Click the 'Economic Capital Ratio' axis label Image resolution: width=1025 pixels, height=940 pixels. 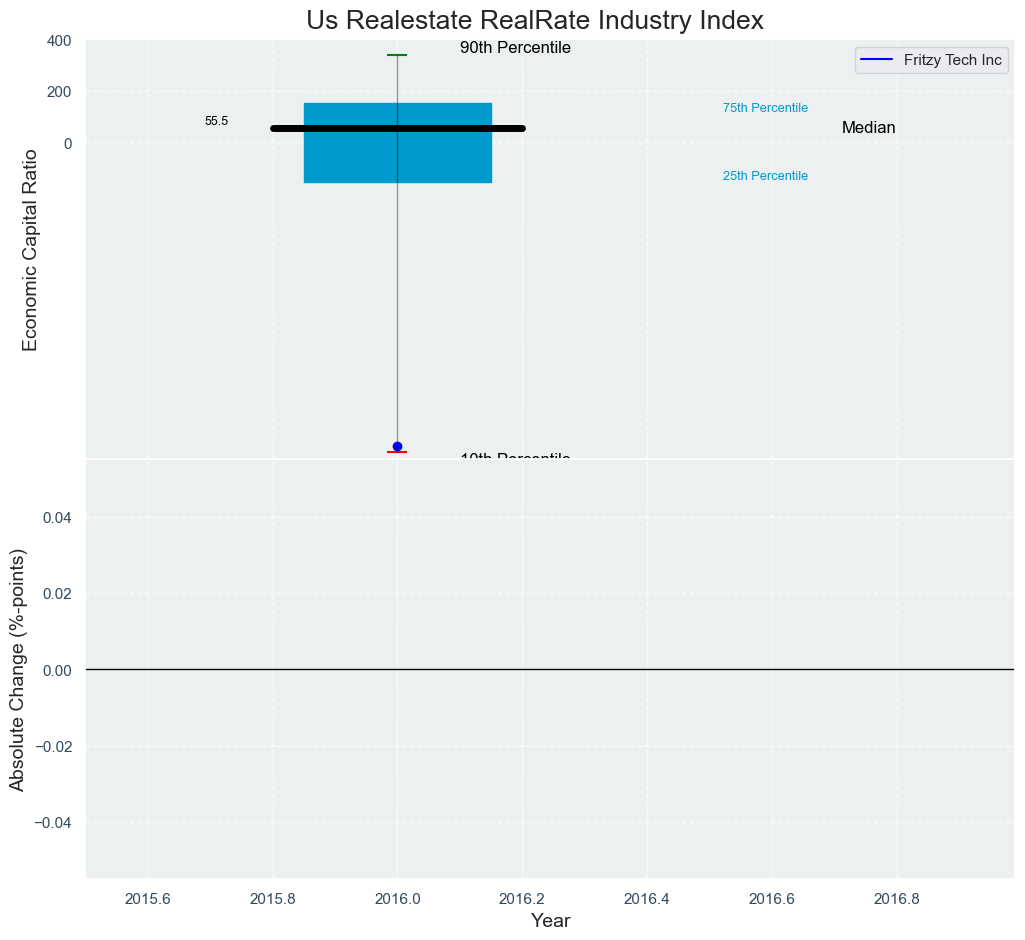pyautogui.click(x=30, y=250)
